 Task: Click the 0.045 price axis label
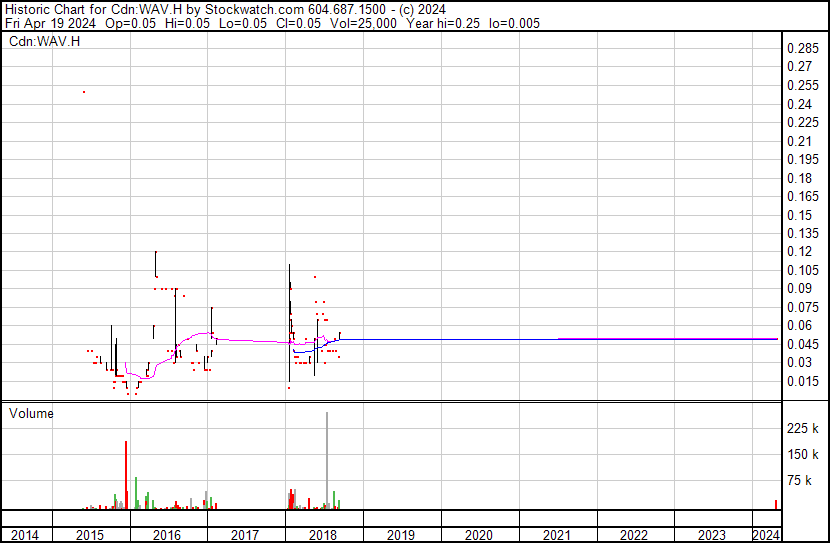(x=803, y=344)
